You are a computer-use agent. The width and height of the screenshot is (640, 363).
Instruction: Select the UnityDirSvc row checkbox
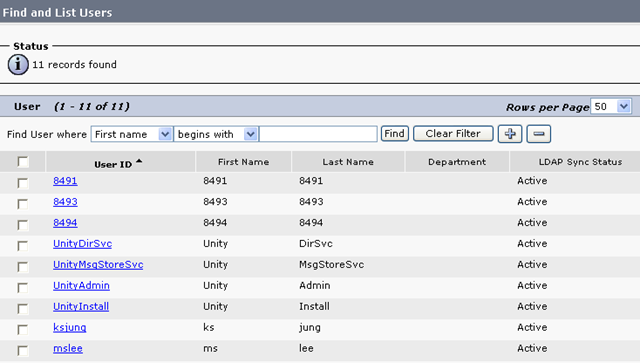click(23, 246)
